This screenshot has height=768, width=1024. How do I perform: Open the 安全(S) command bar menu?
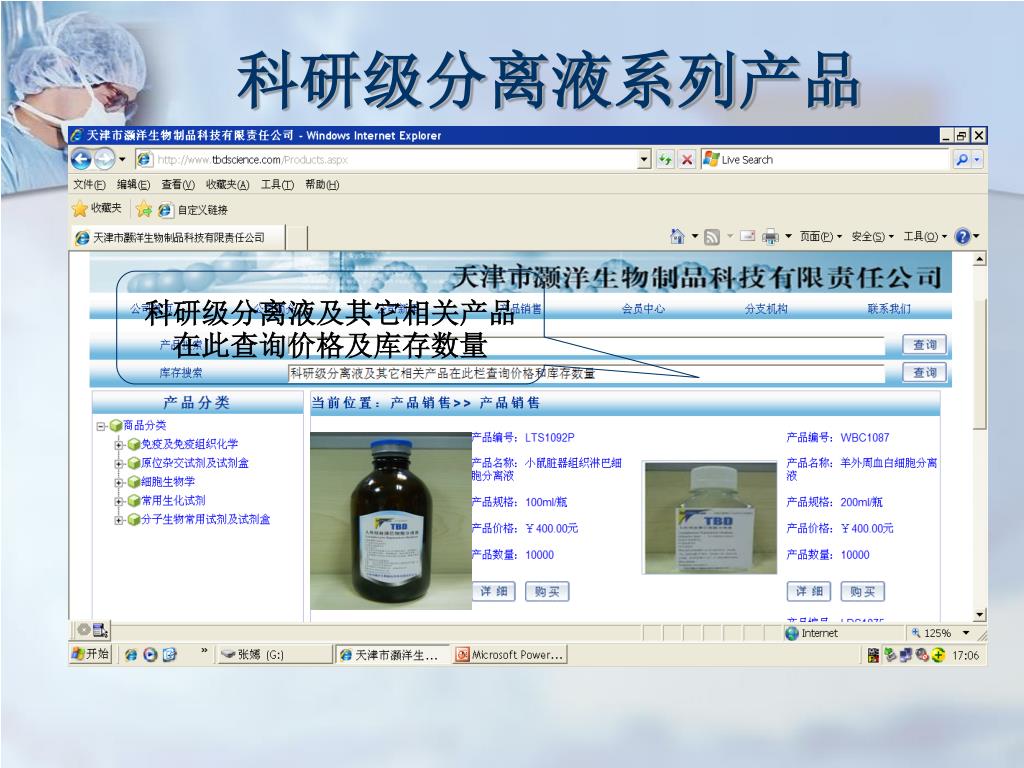872,236
